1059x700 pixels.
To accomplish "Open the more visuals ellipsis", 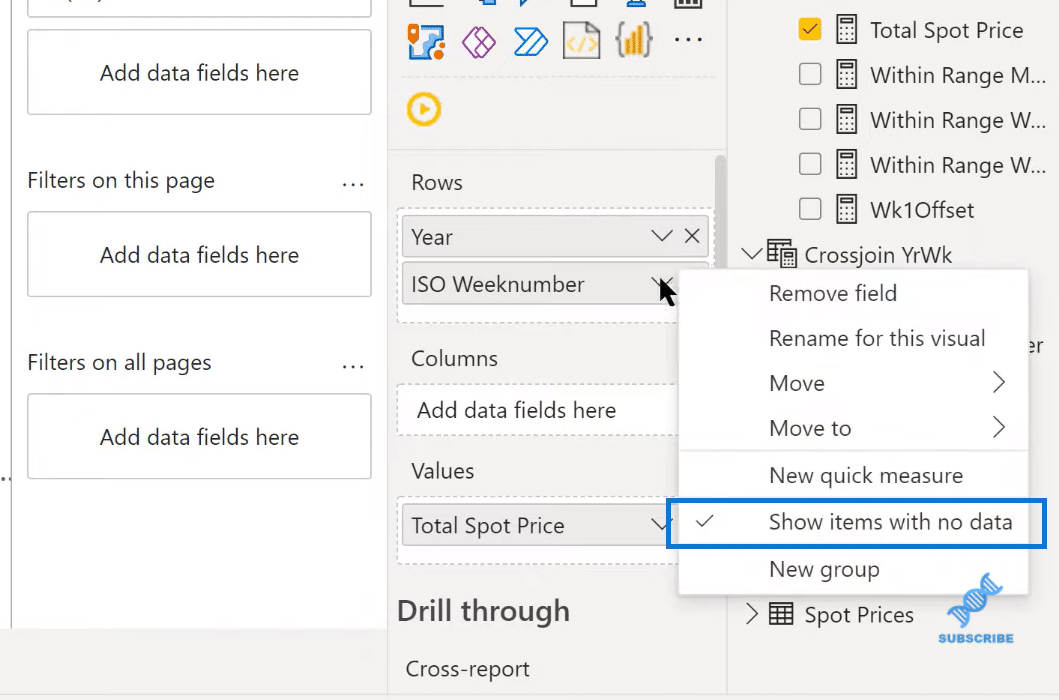I will pyautogui.click(x=688, y=40).
